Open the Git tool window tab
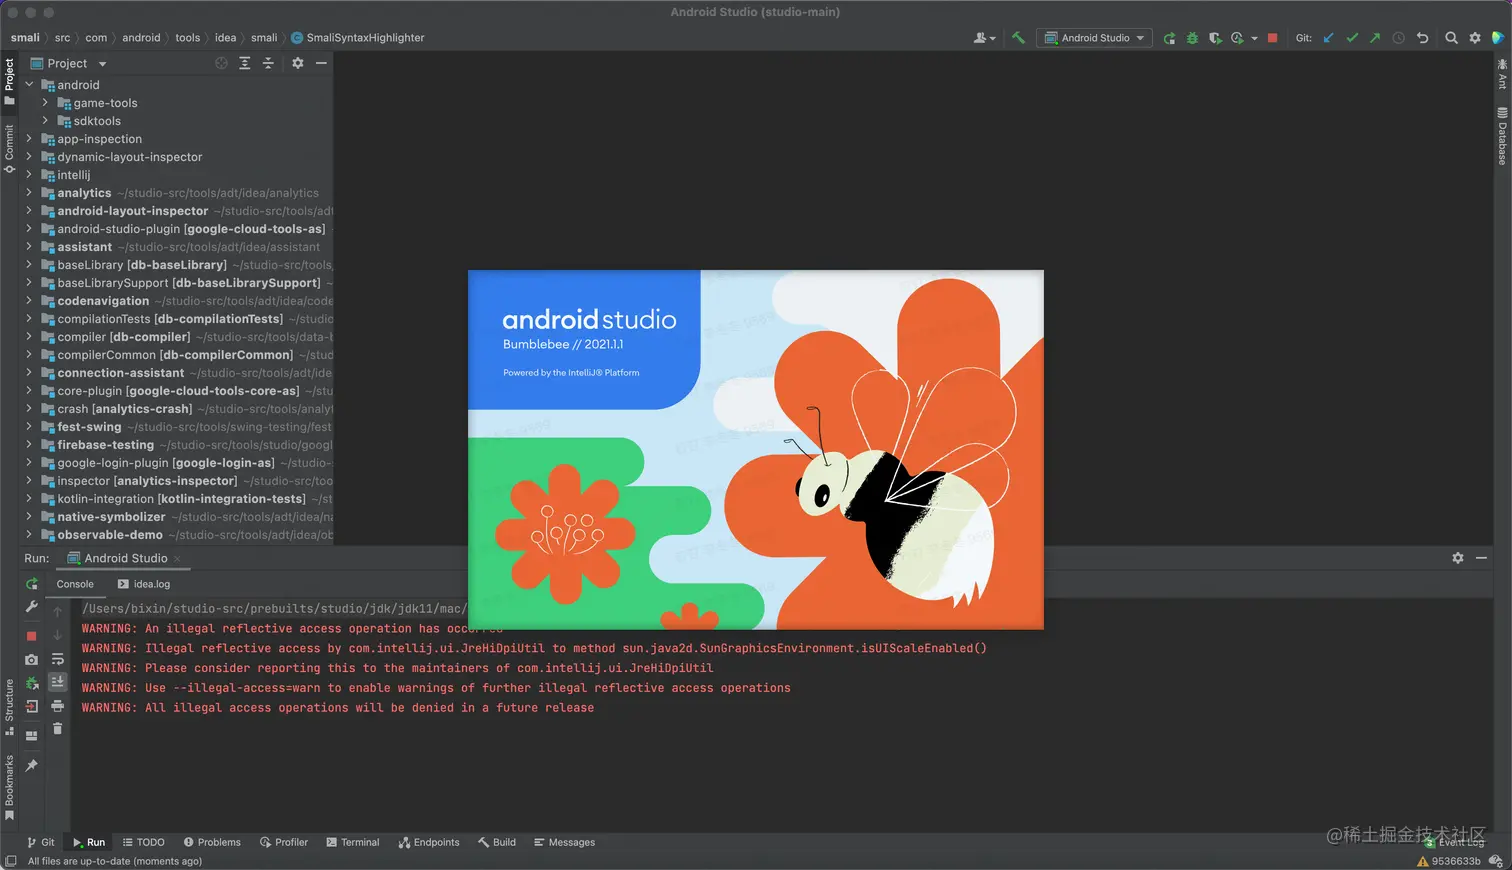 [41, 842]
